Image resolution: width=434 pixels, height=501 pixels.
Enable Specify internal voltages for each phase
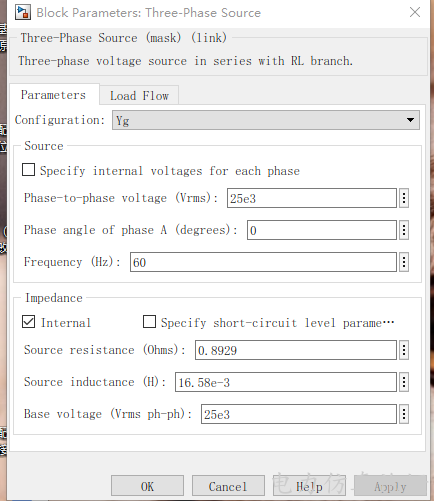28,170
